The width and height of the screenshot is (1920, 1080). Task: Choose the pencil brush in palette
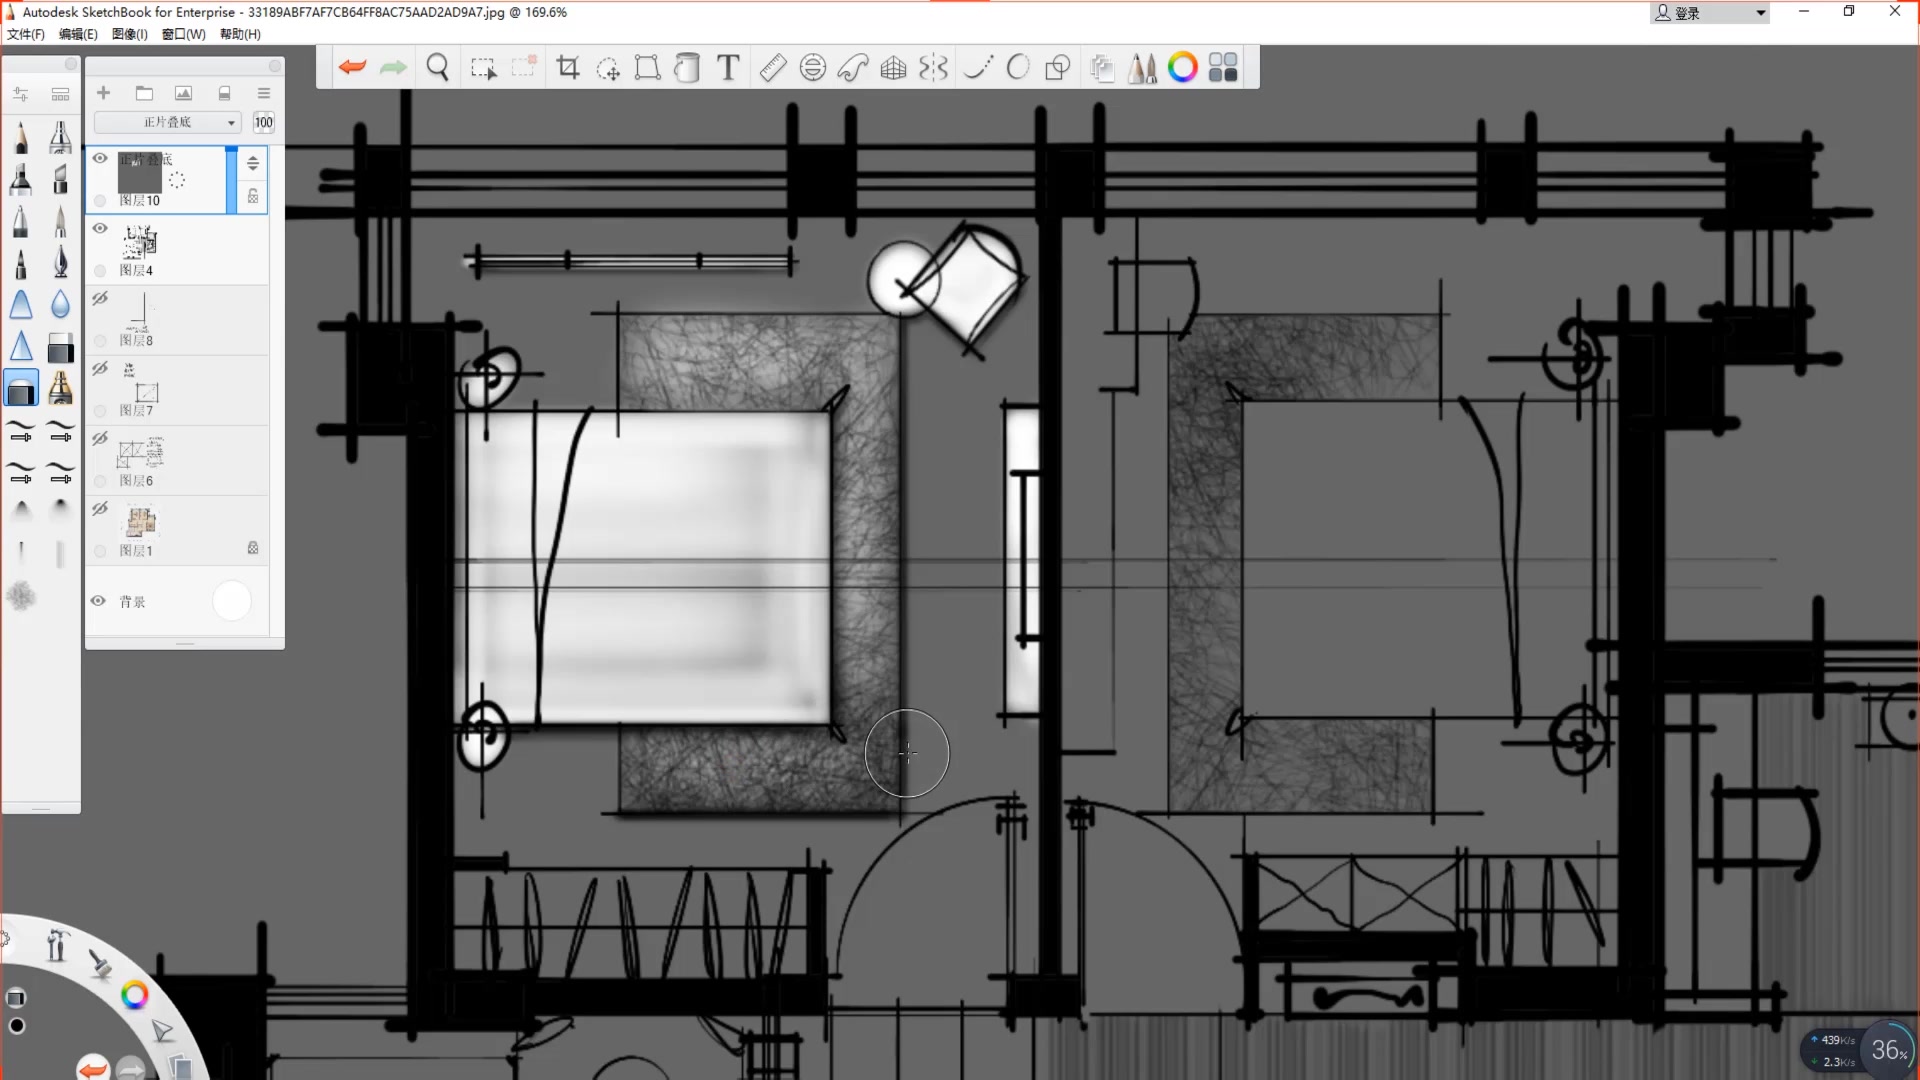tap(21, 138)
